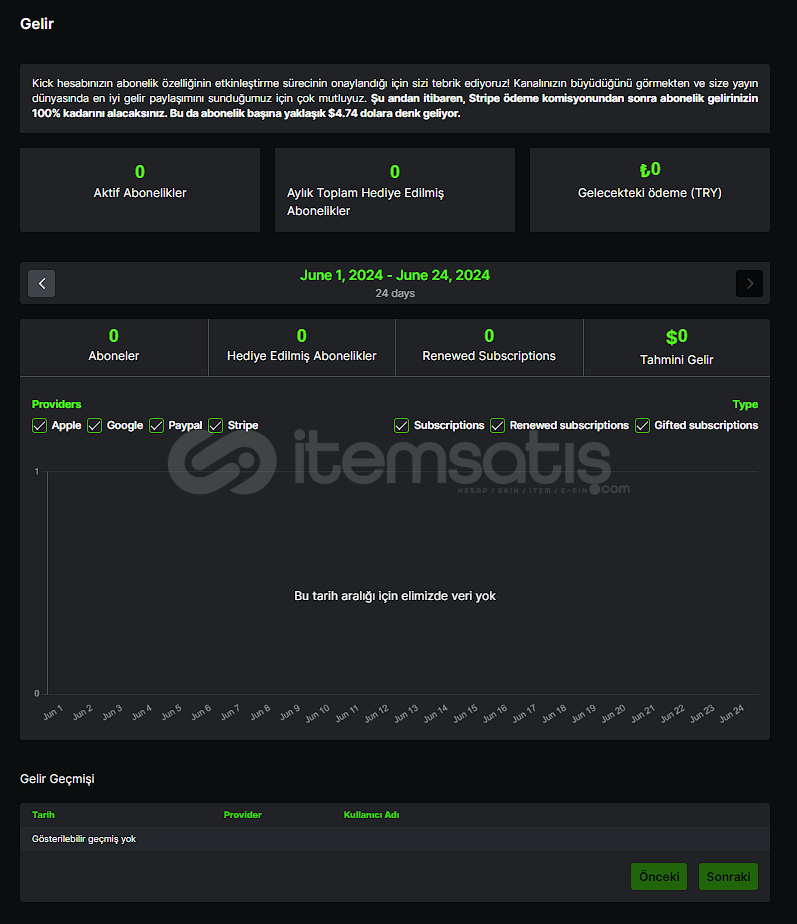Screen dimensions: 797x924
Task: Select the Tahmini Gelir stat tab
Action: 677,347
